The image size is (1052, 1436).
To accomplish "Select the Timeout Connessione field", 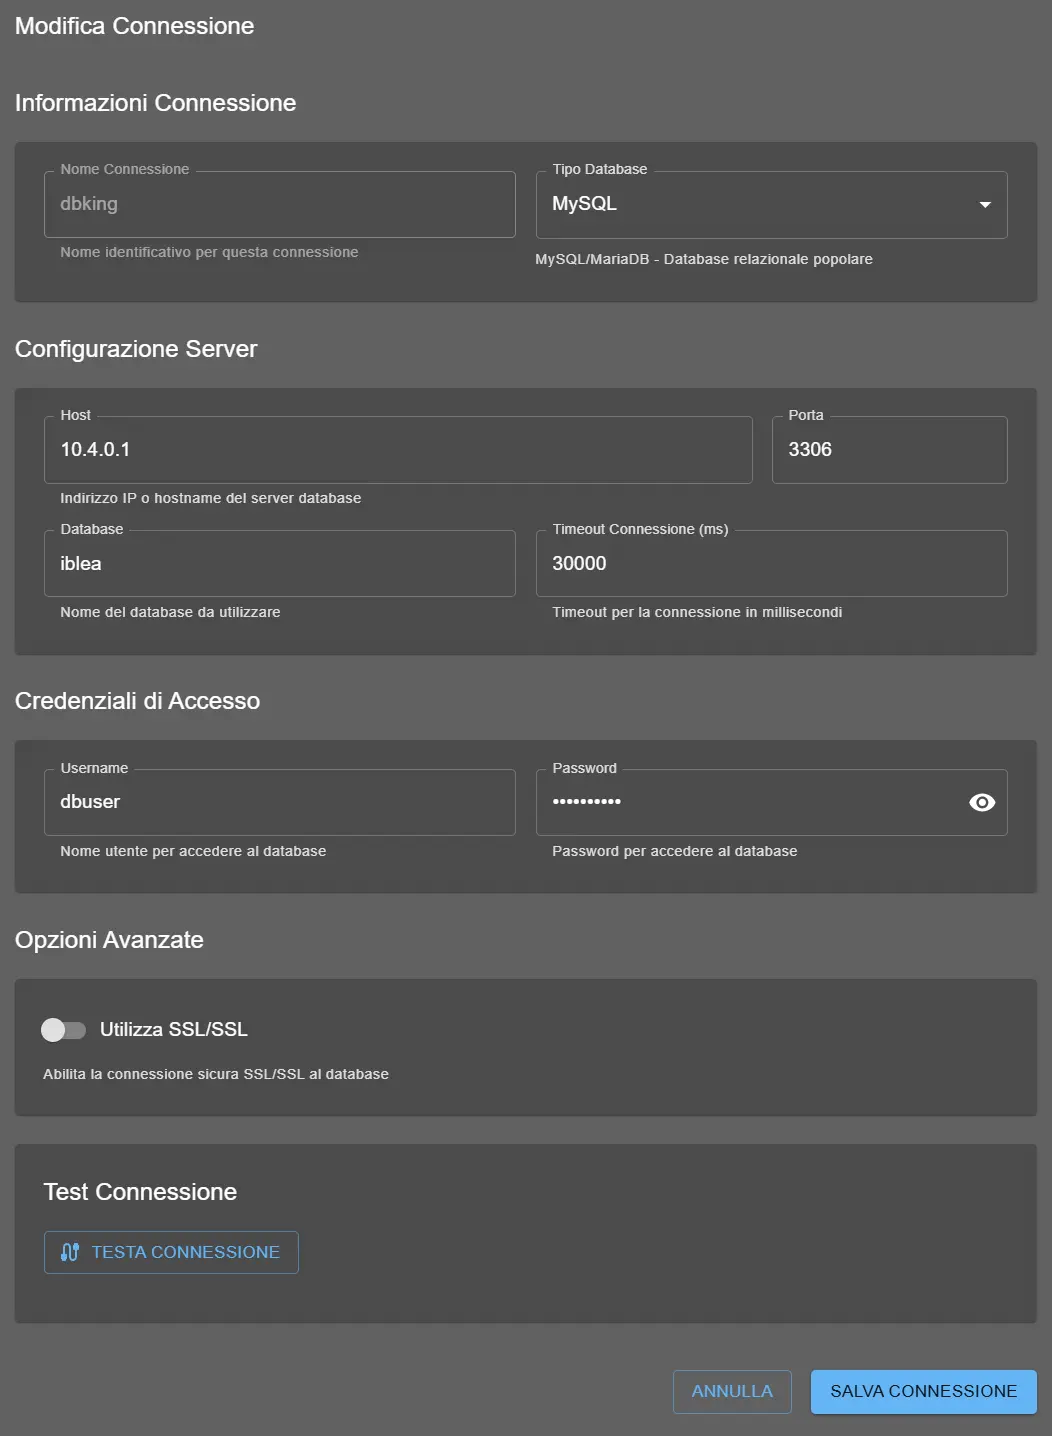I will pyautogui.click(x=770, y=563).
